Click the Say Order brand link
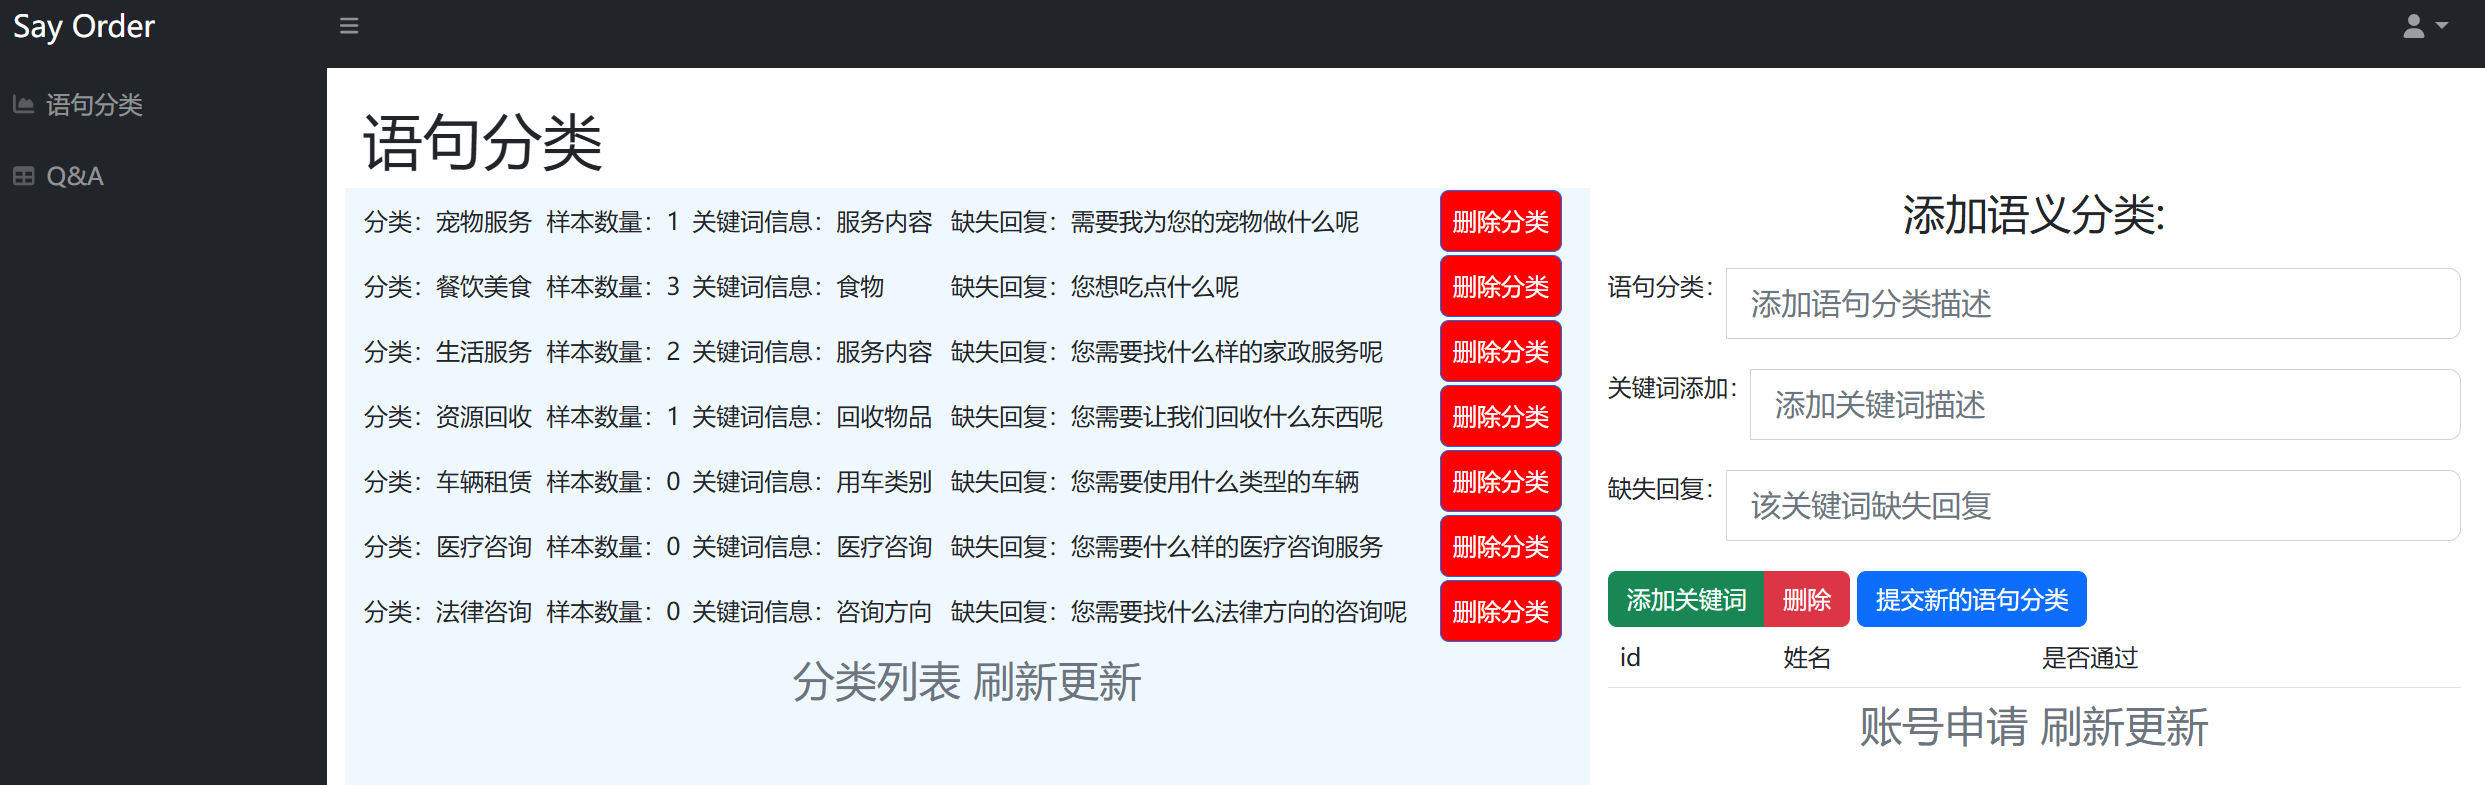This screenshot has width=2485, height=785. pyautogui.click(x=84, y=26)
